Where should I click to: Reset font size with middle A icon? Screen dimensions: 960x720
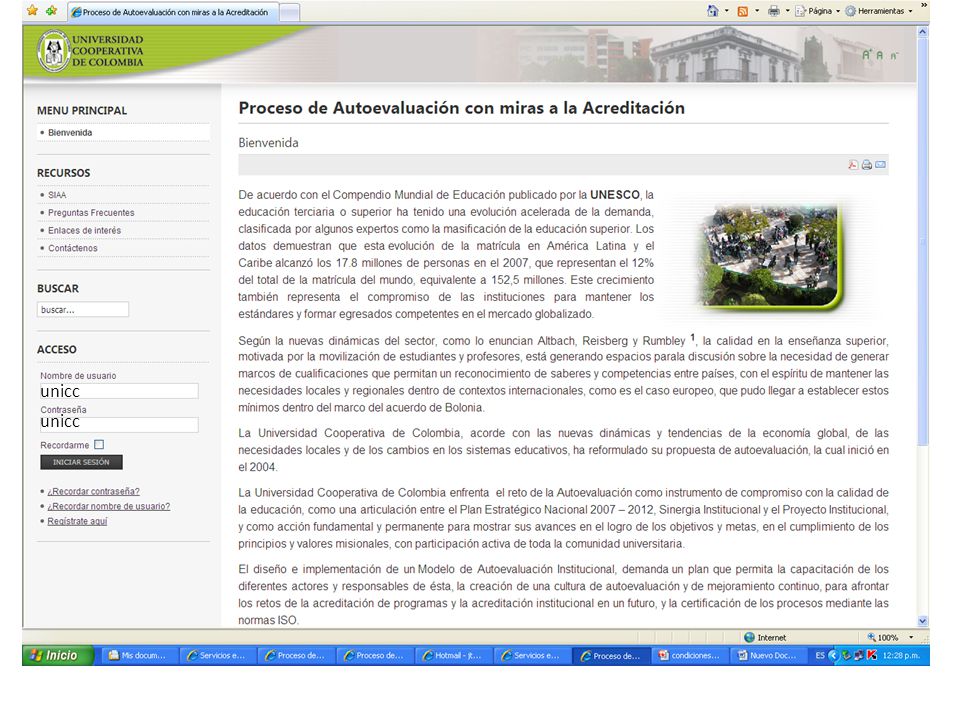(x=880, y=55)
